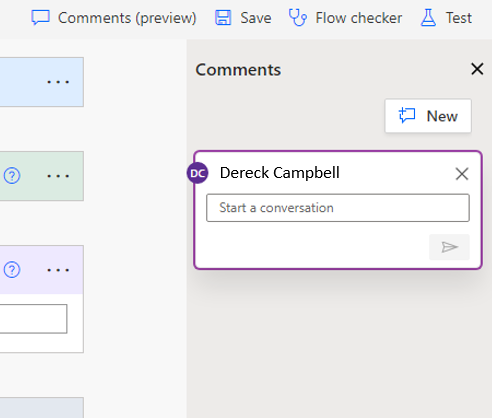Create a New comment
The image size is (492, 418).
(428, 116)
